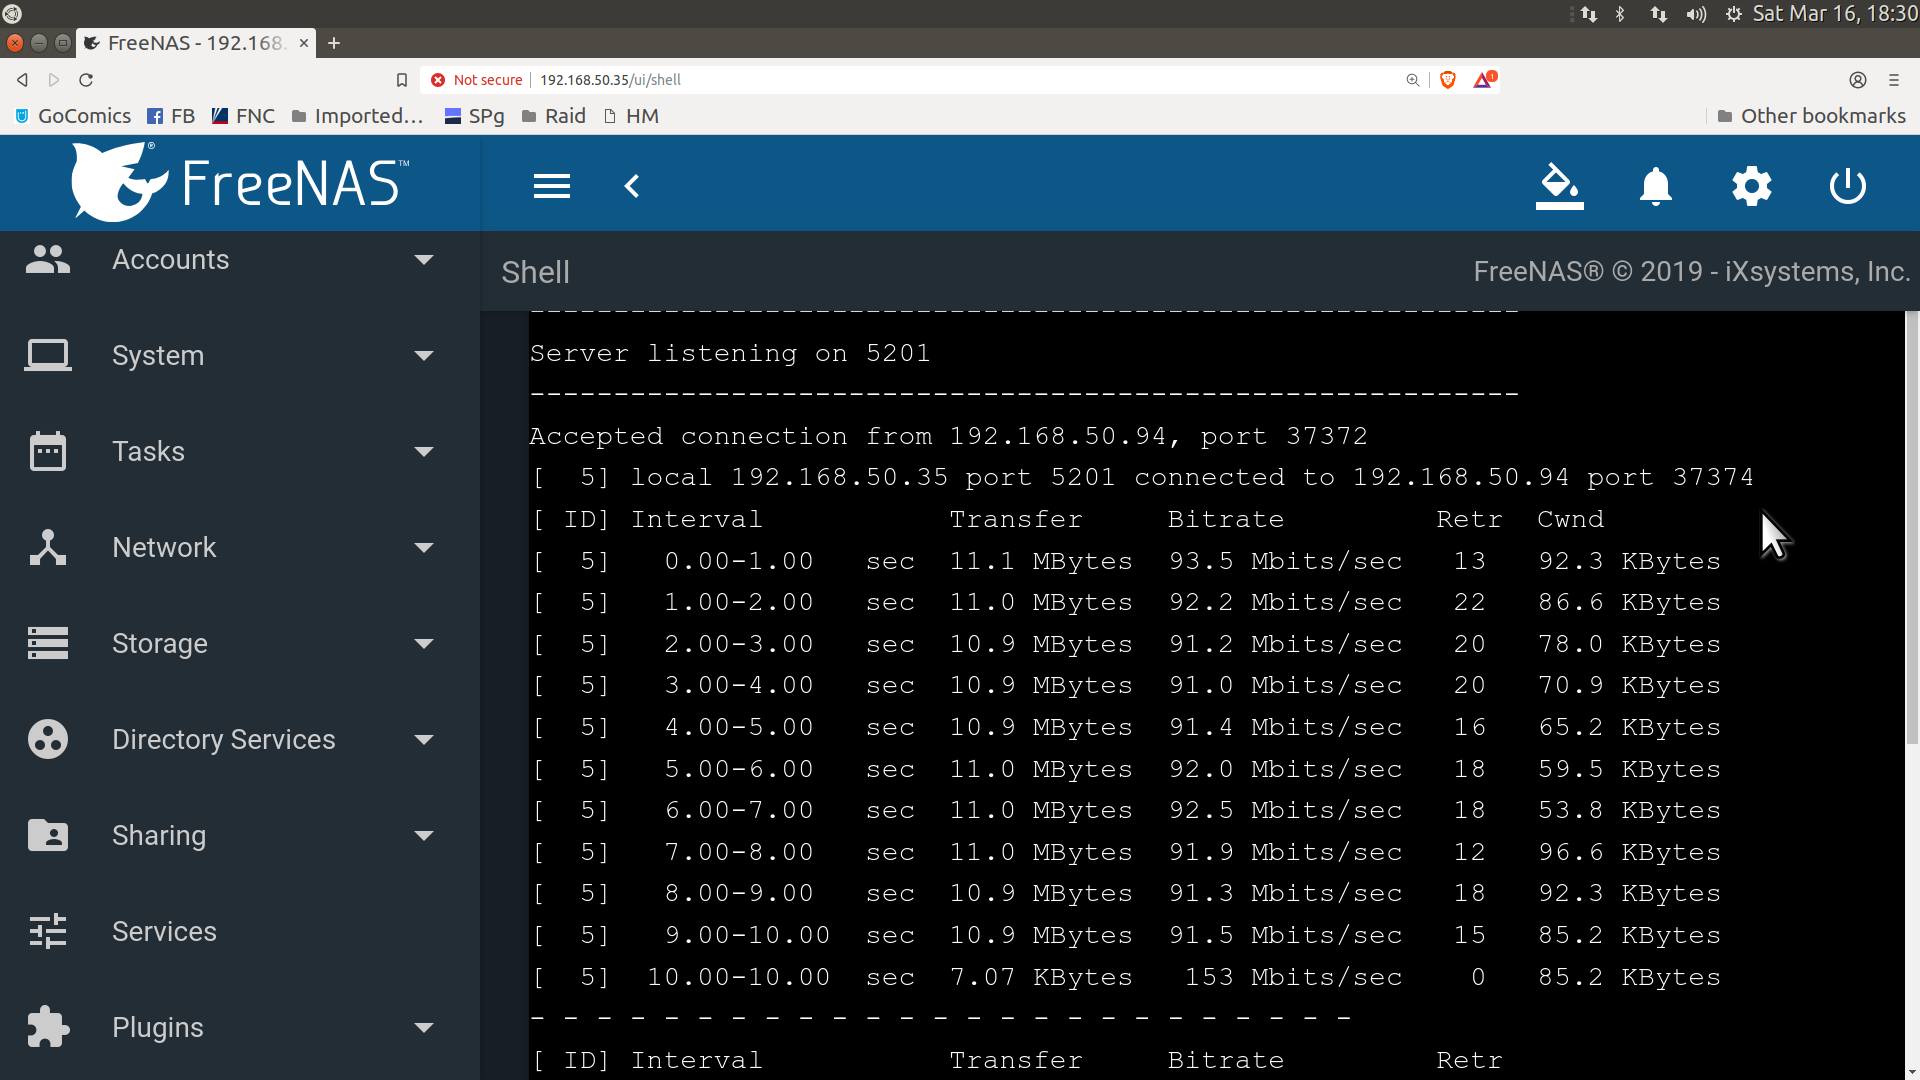
Task: Click the Network topology icon
Action: (48, 547)
